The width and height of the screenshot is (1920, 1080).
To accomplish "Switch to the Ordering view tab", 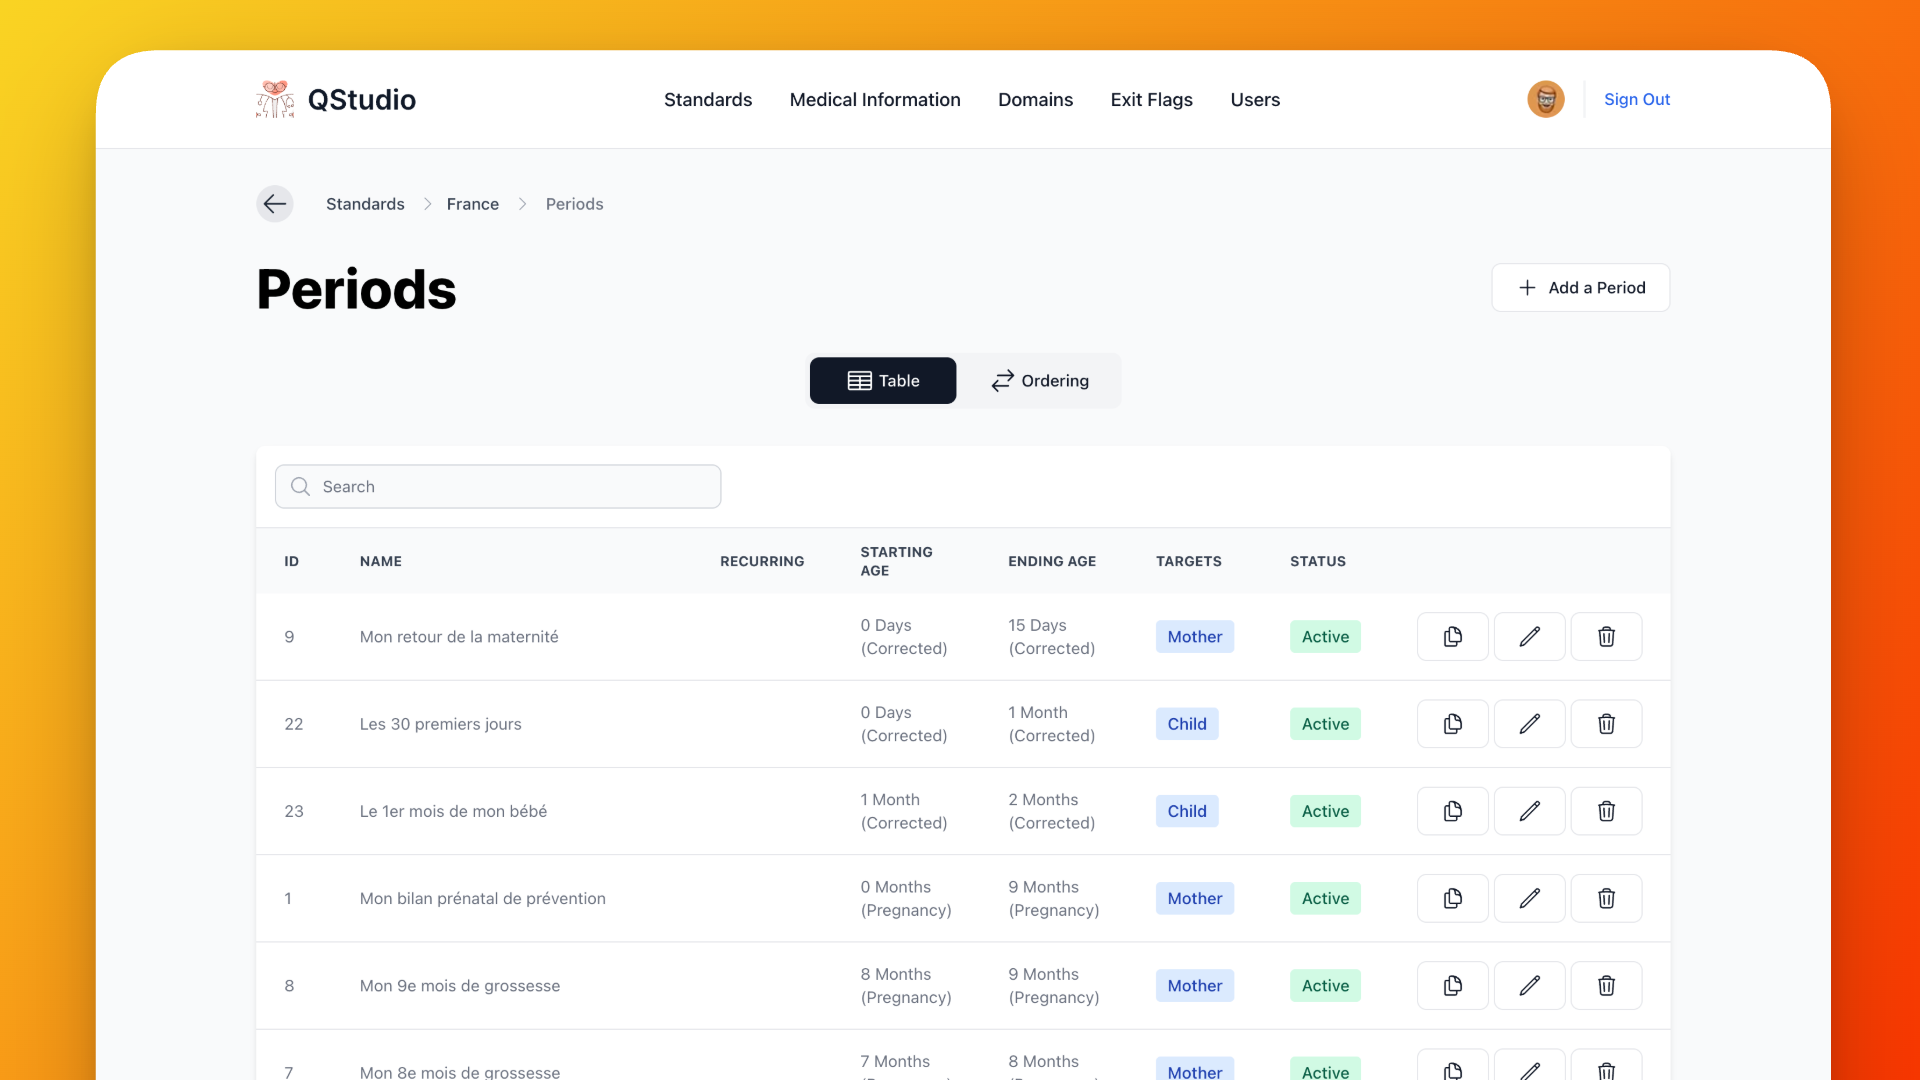I will (1040, 381).
